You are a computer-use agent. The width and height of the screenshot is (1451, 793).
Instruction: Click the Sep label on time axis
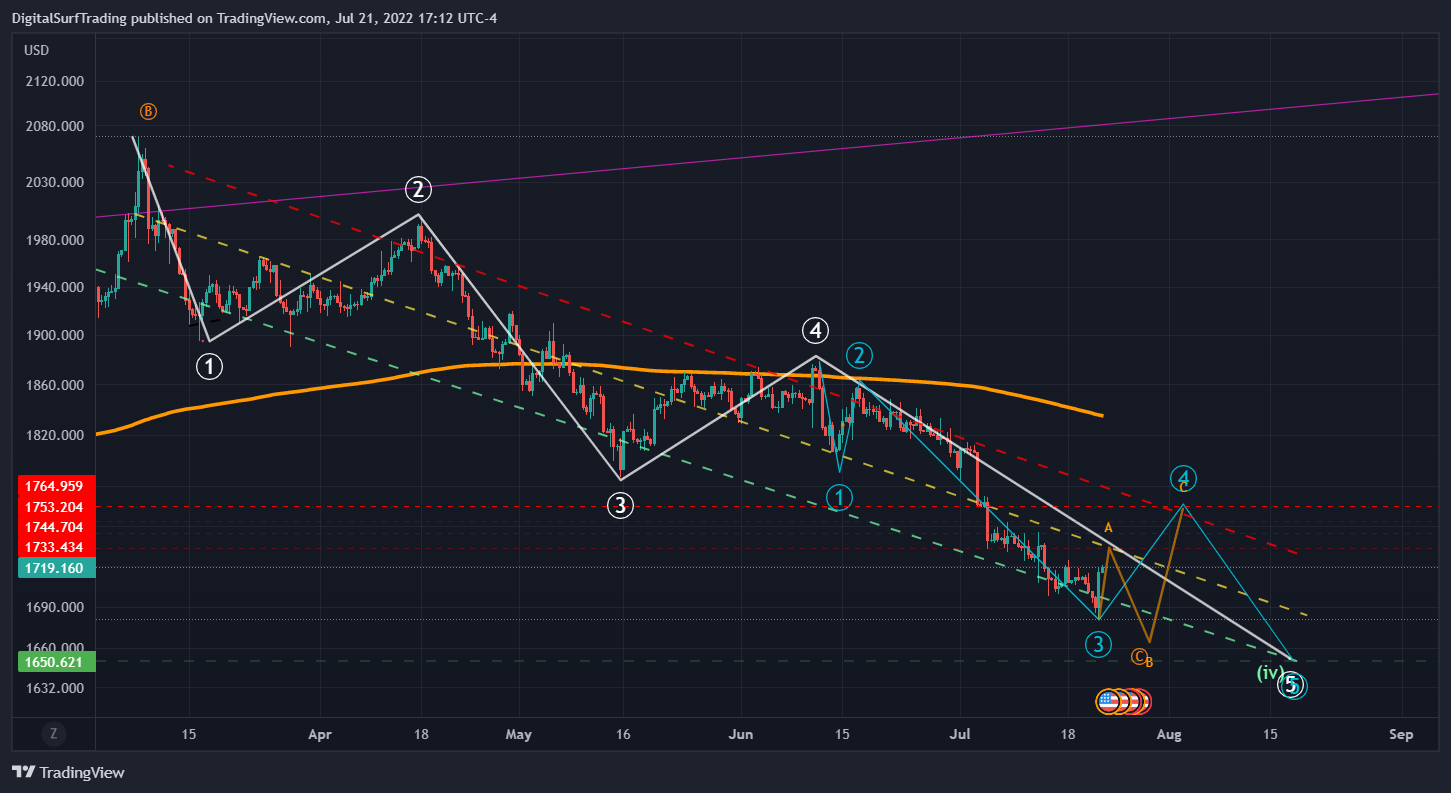coord(1401,734)
